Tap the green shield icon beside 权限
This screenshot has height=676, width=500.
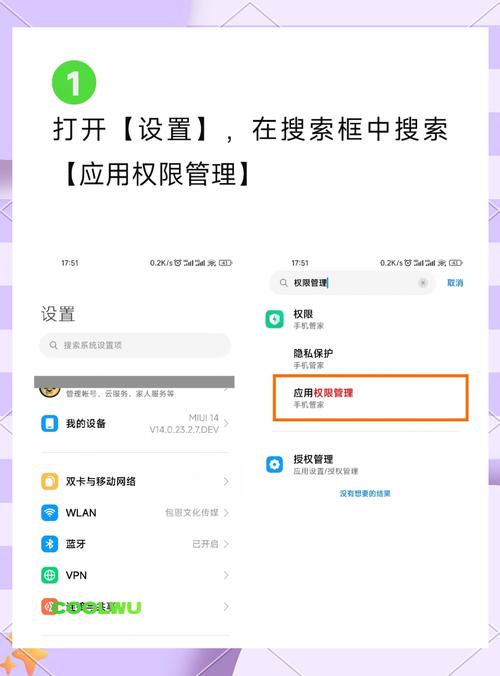pos(275,319)
